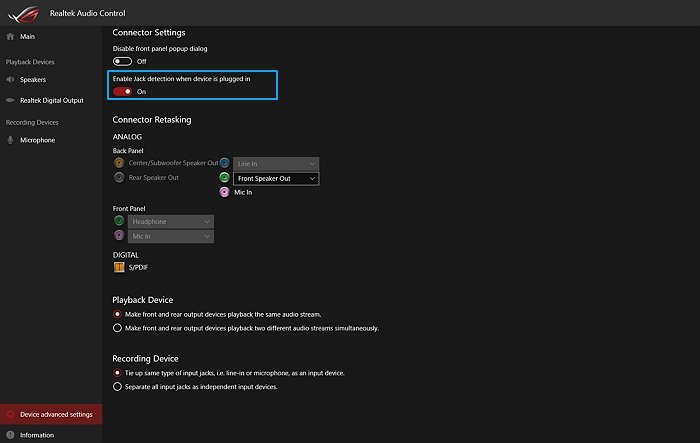The width and height of the screenshot is (700, 443).
Task: Click the Microphone sidebar icon
Action: click(x=10, y=140)
